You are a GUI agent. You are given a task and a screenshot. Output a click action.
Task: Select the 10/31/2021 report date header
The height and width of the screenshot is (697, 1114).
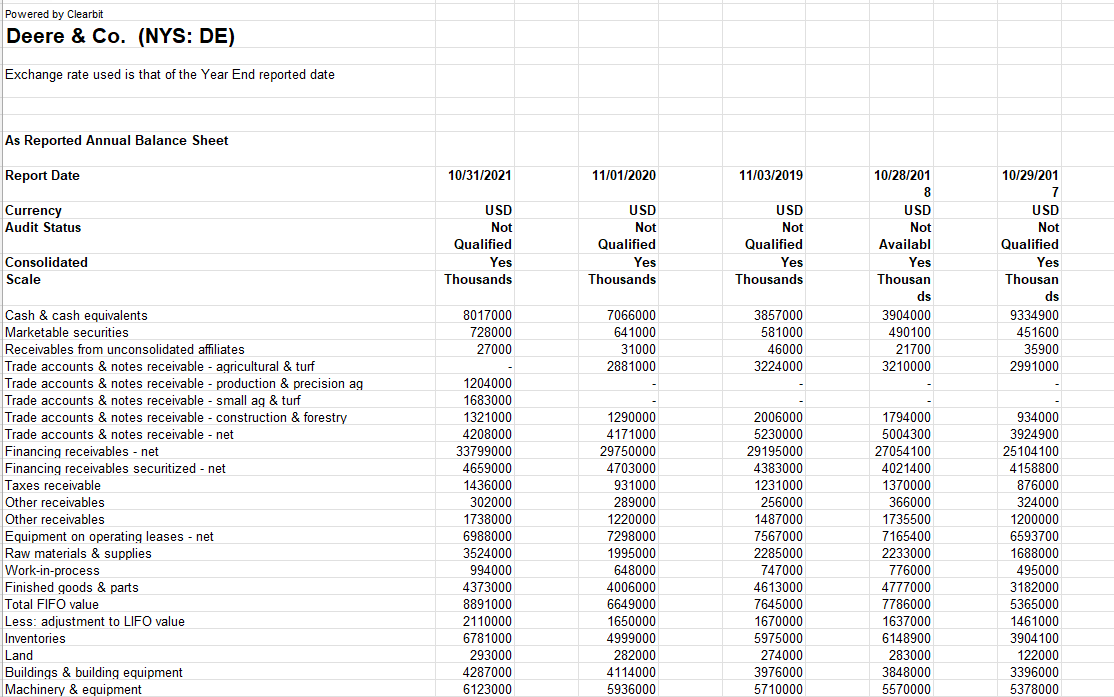click(x=481, y=175)
